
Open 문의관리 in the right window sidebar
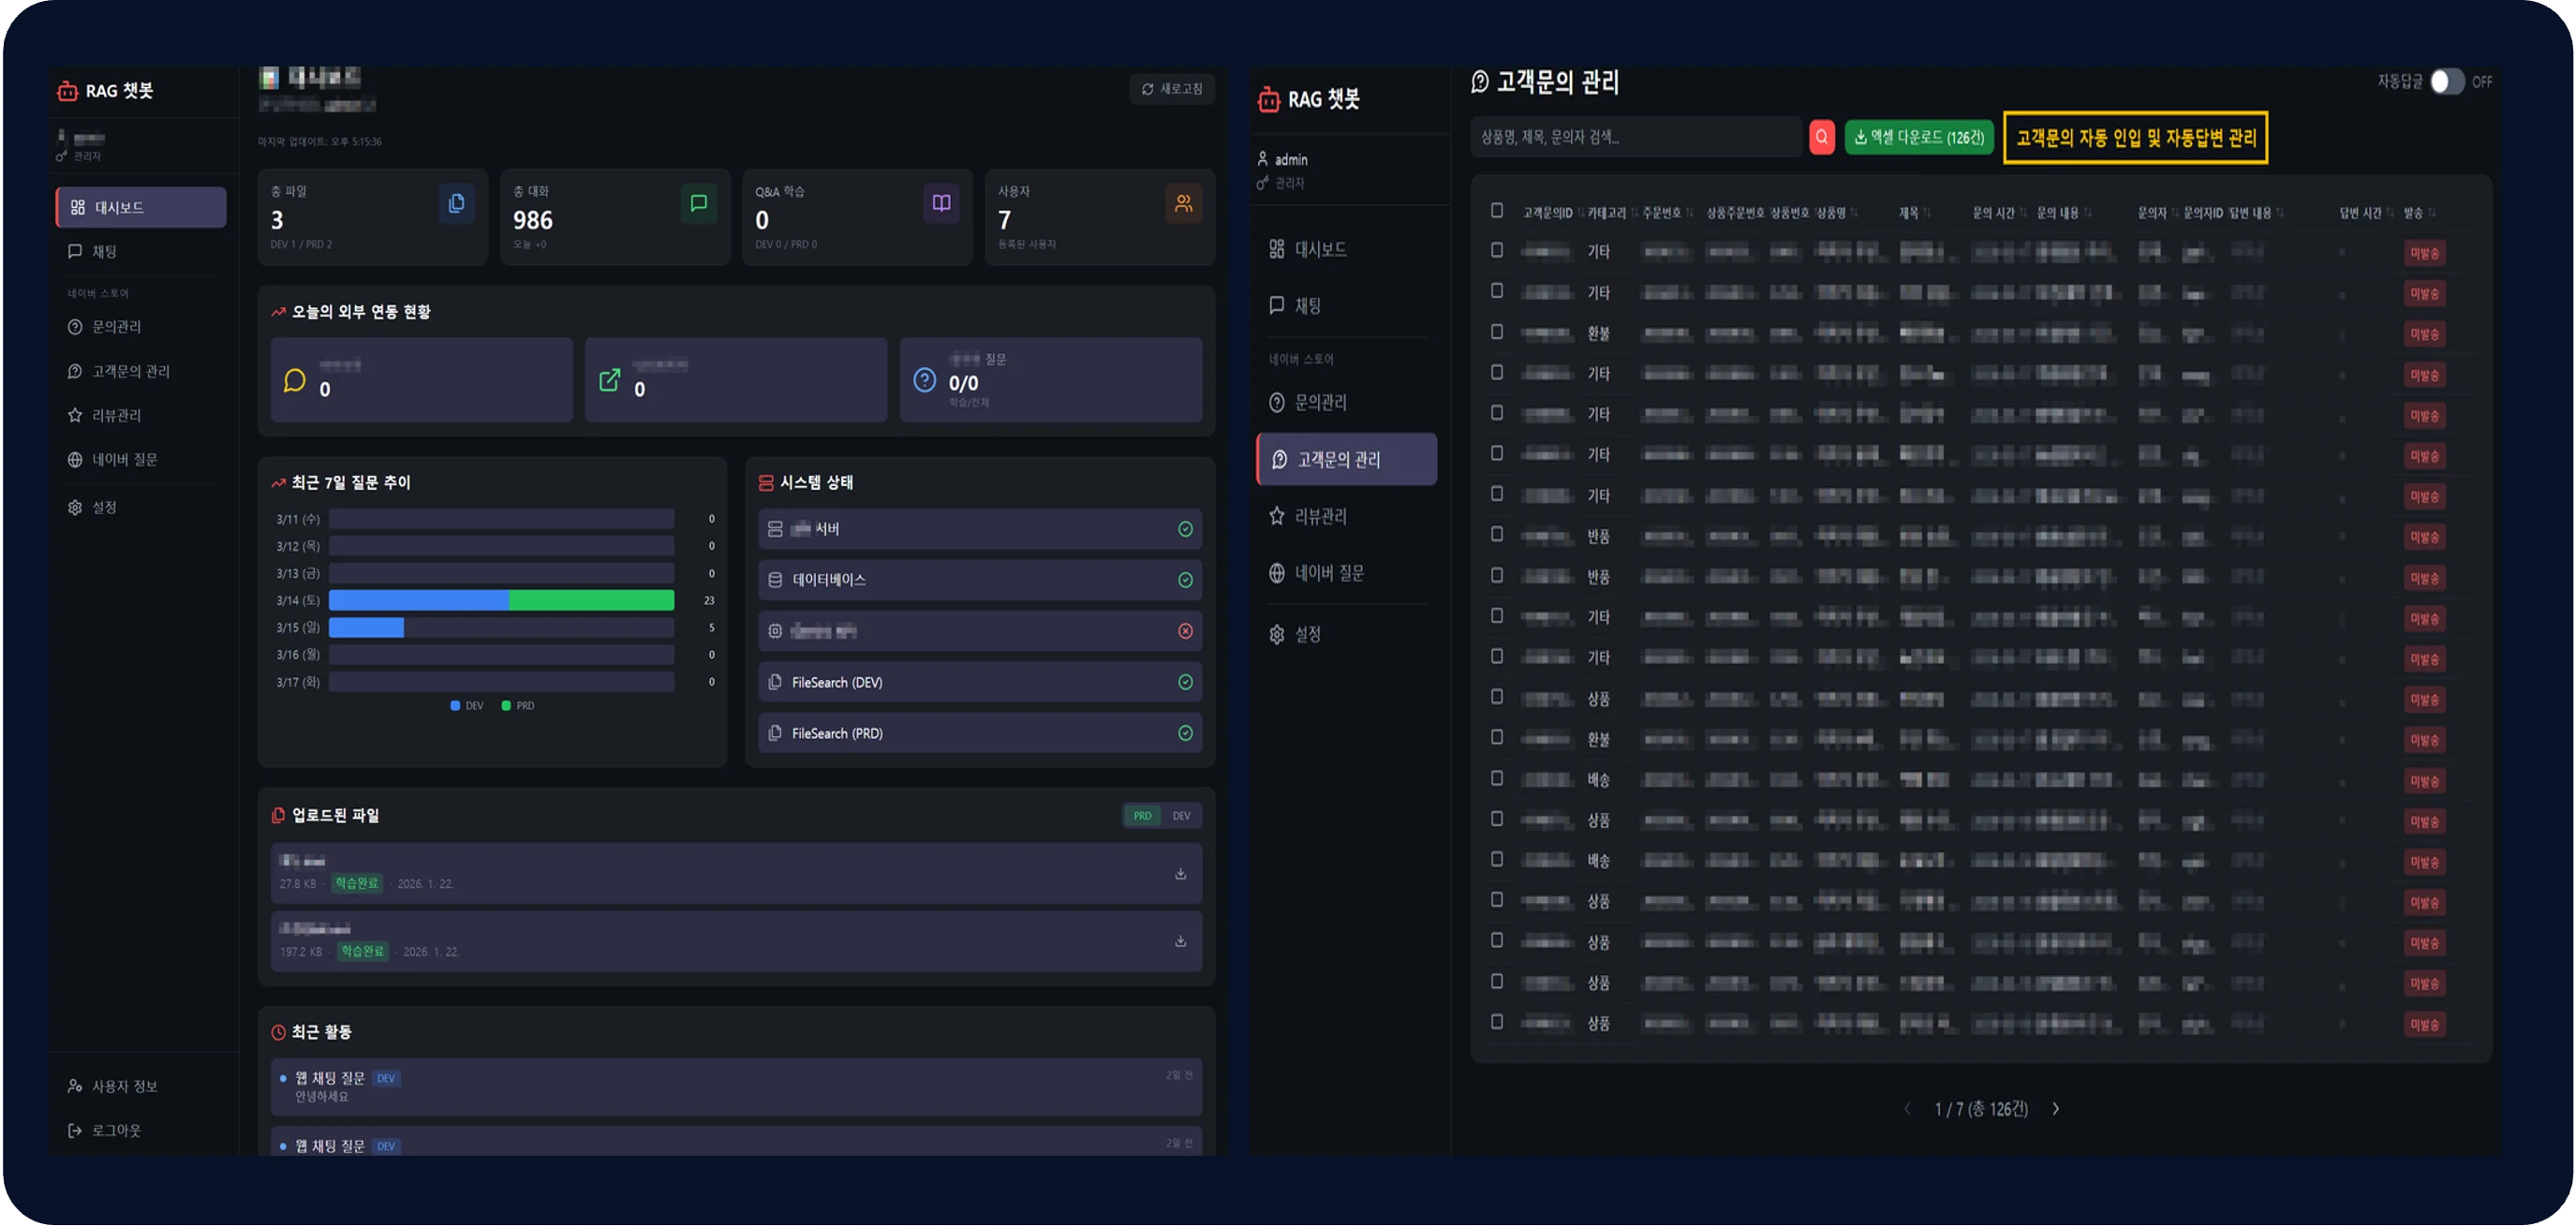coord(1347,403)
